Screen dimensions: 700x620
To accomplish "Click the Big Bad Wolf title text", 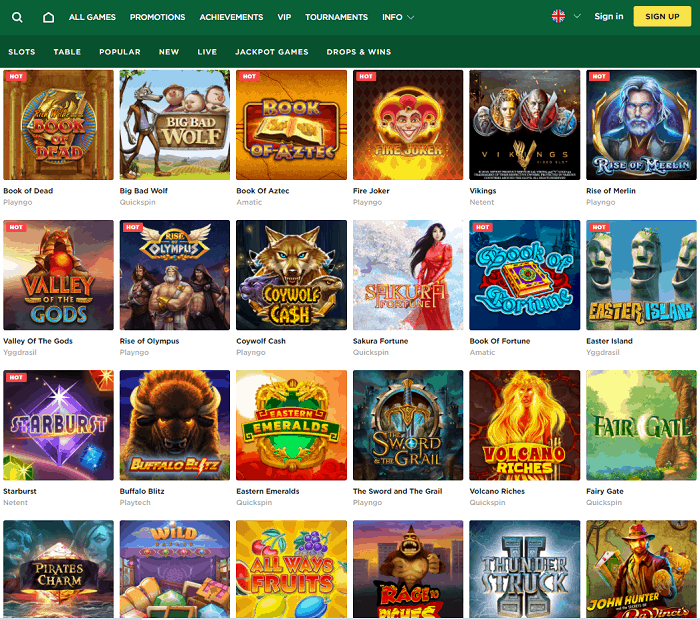I will click(144, 191).
